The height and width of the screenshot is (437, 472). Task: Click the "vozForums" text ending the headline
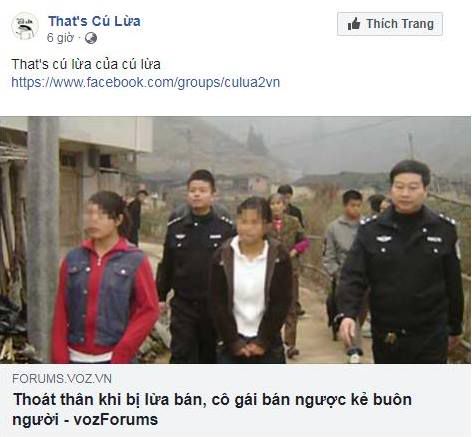pos(116,420)
